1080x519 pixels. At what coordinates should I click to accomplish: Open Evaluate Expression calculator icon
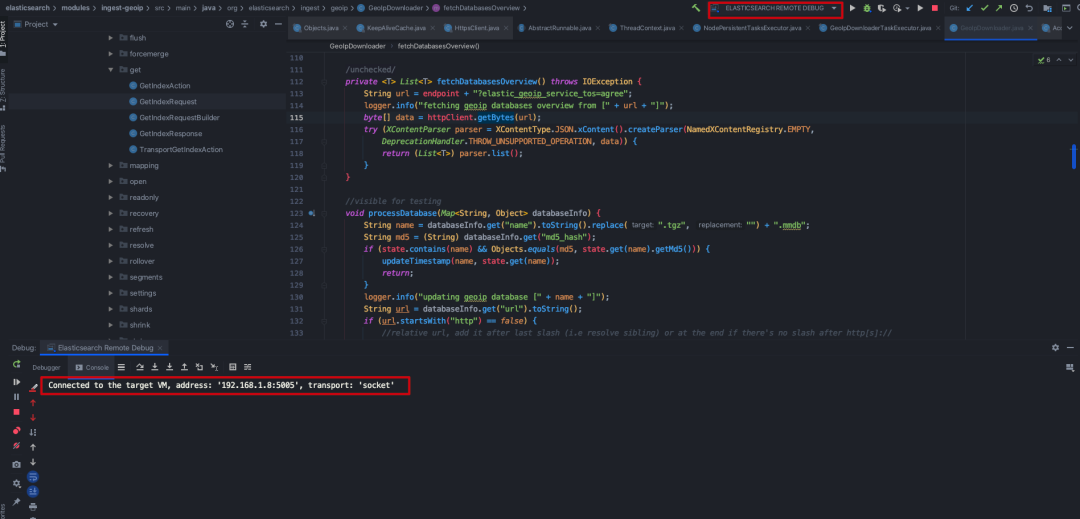tap(232, 367)
